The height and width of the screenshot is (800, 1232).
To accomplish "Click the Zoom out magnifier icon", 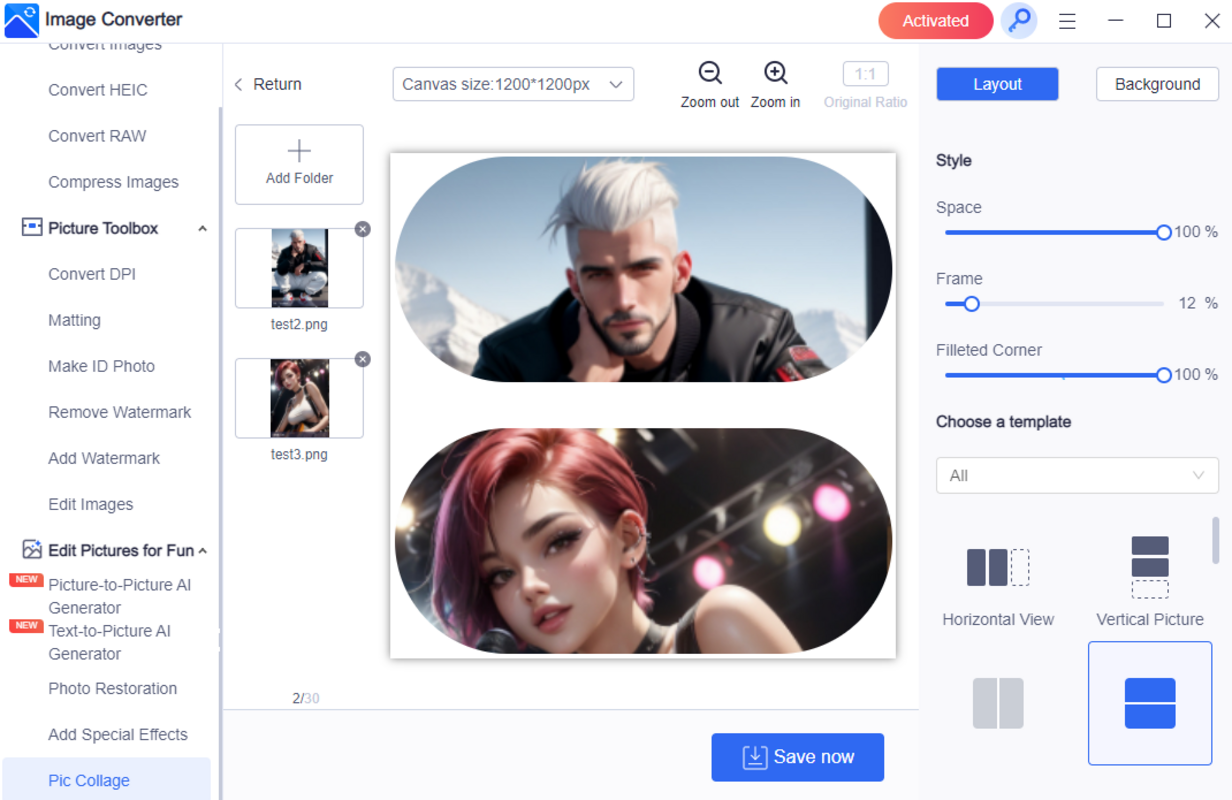I will pyautogui.click(x=710, y=73).
